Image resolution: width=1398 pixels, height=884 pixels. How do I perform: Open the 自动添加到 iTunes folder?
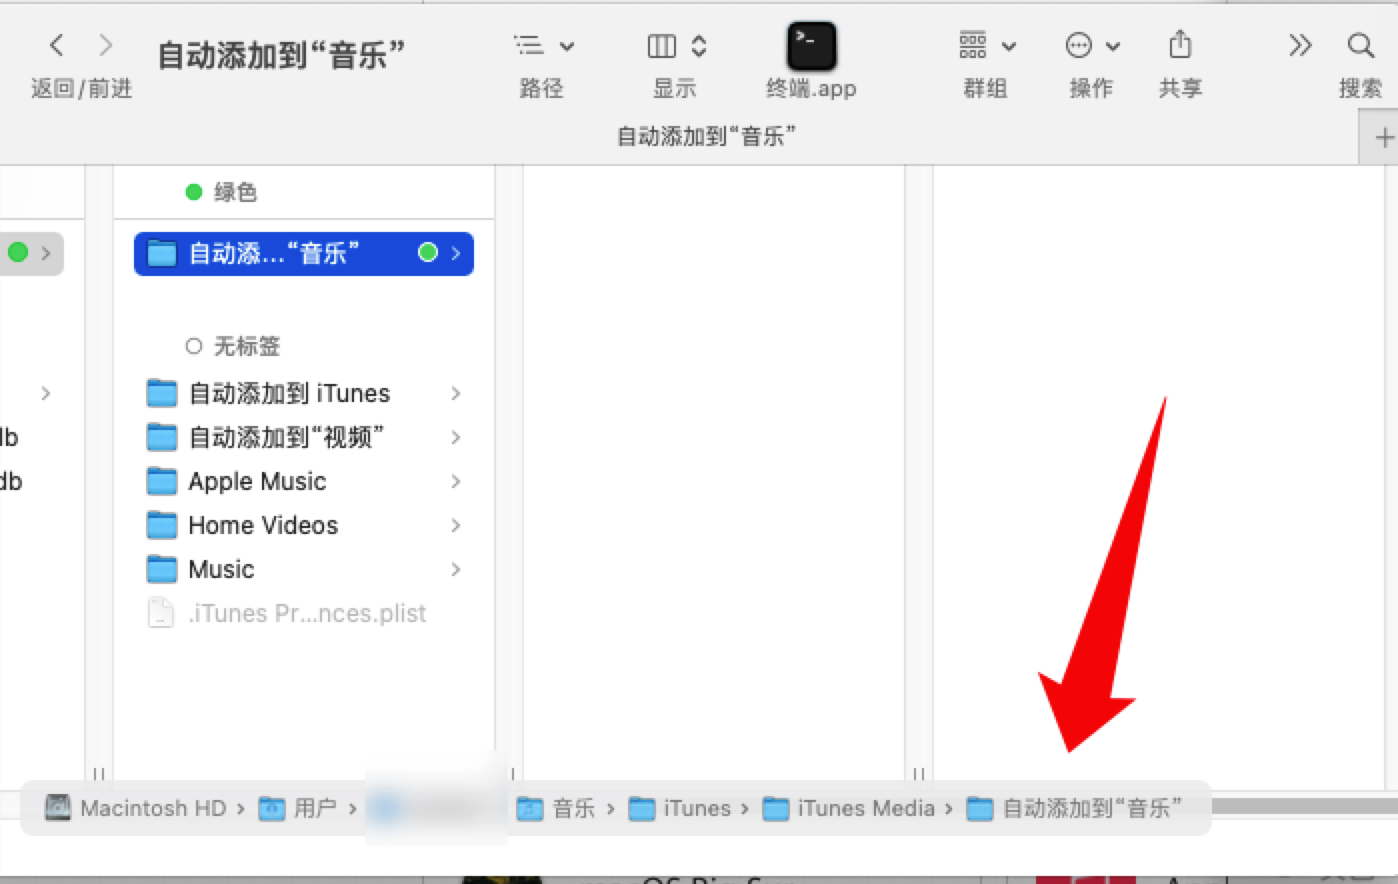coord(289,394)
